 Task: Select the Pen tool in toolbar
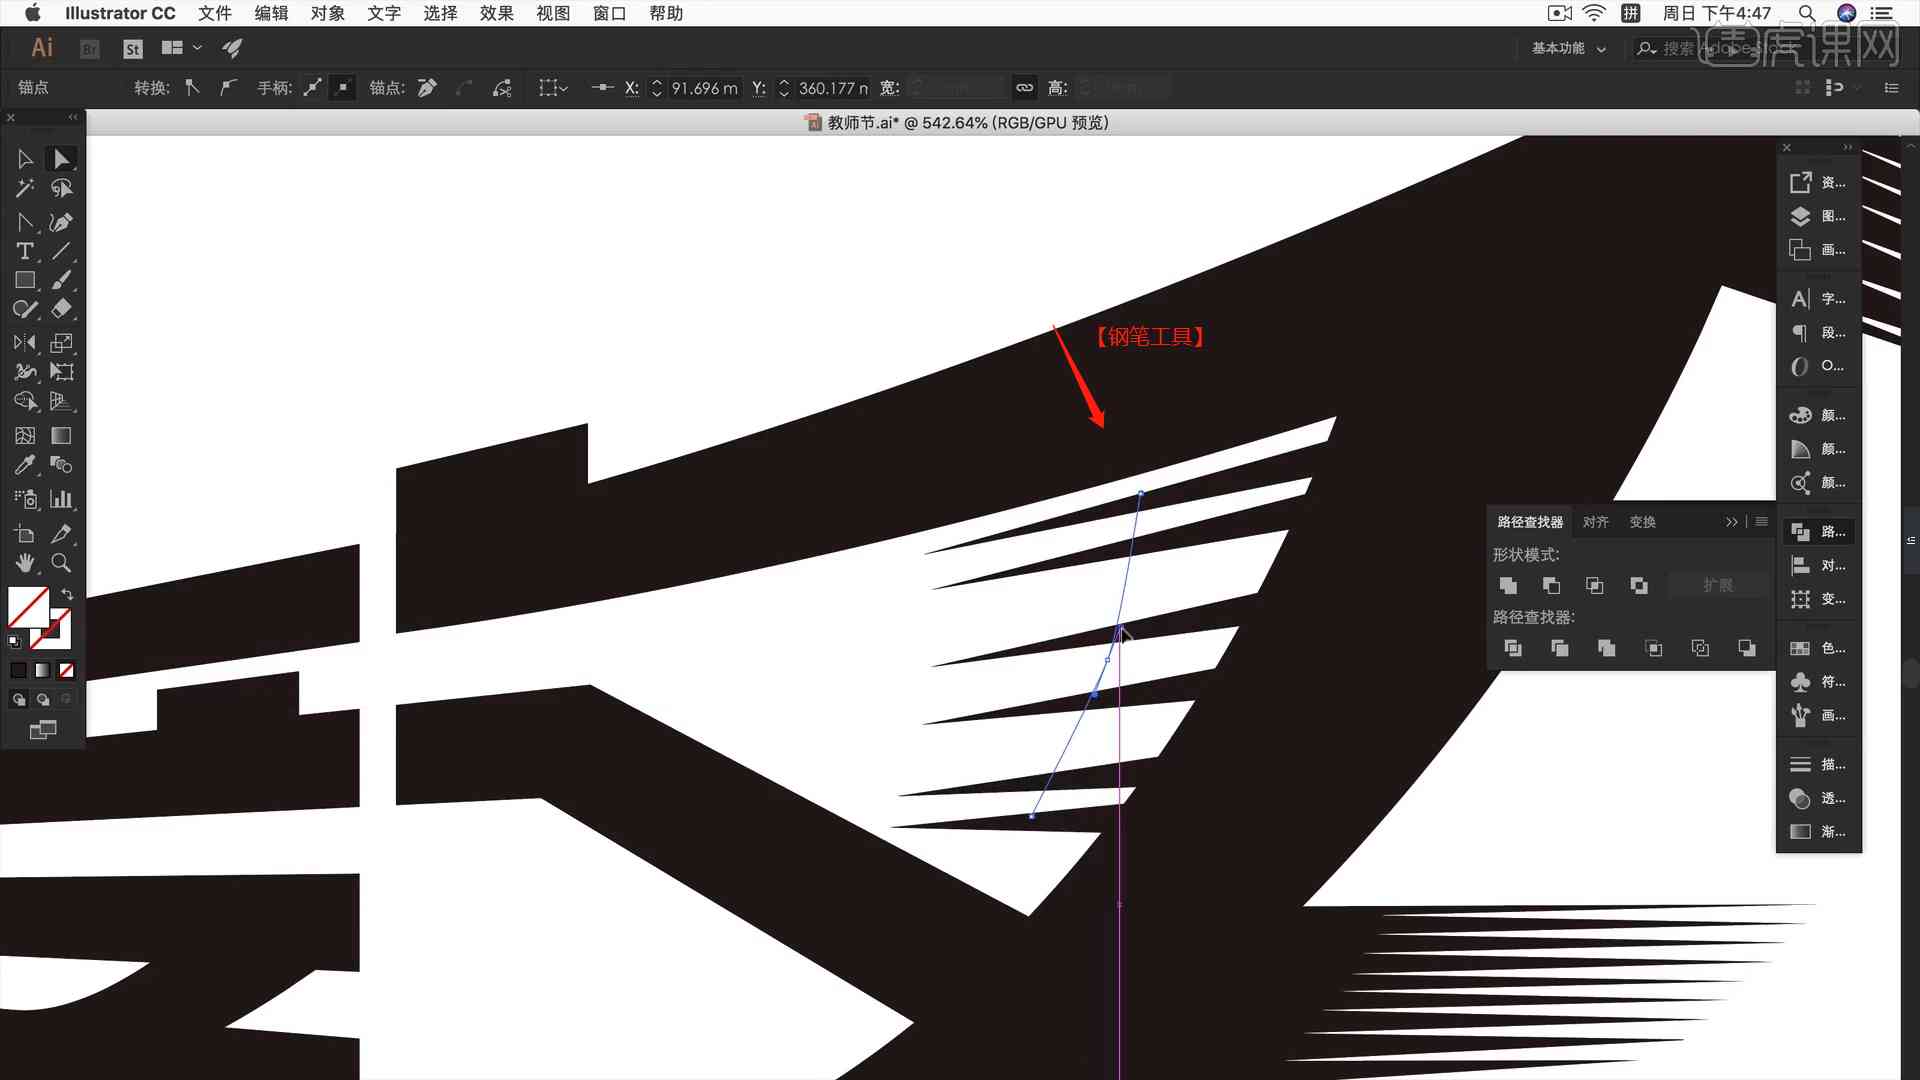tap(62, 220)
